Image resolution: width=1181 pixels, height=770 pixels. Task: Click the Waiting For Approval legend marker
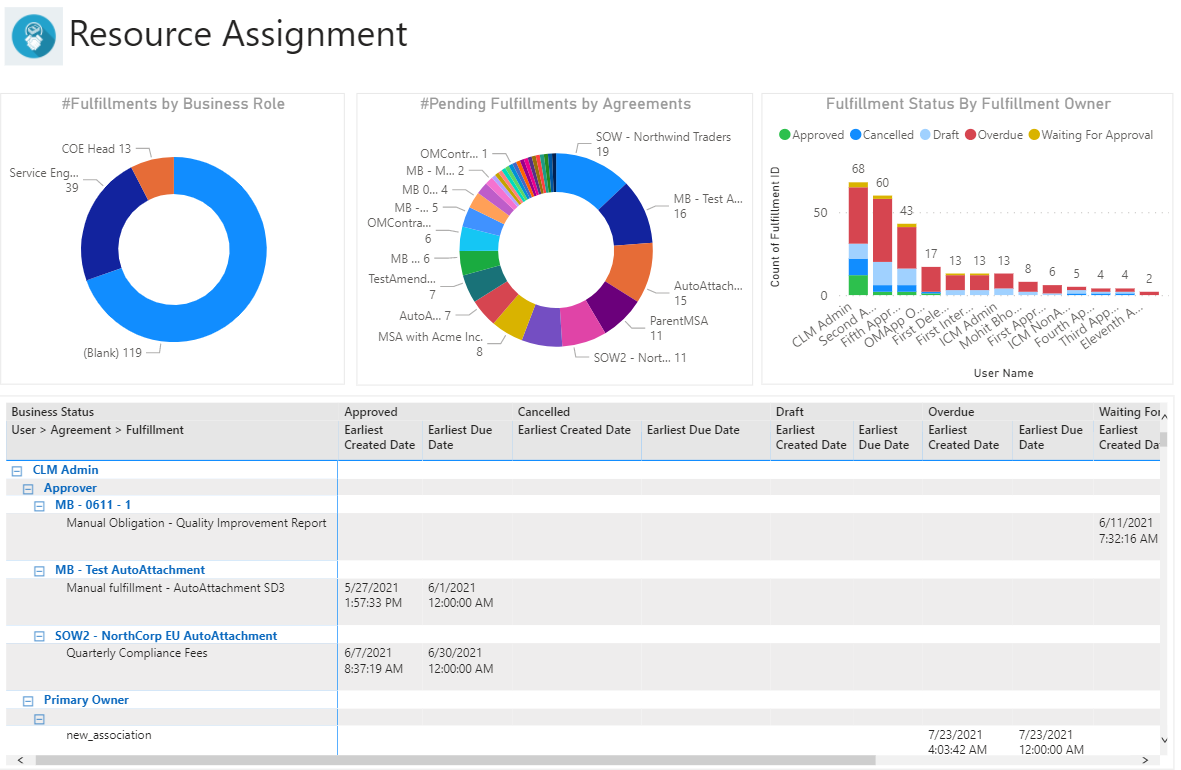(1034, 135)
